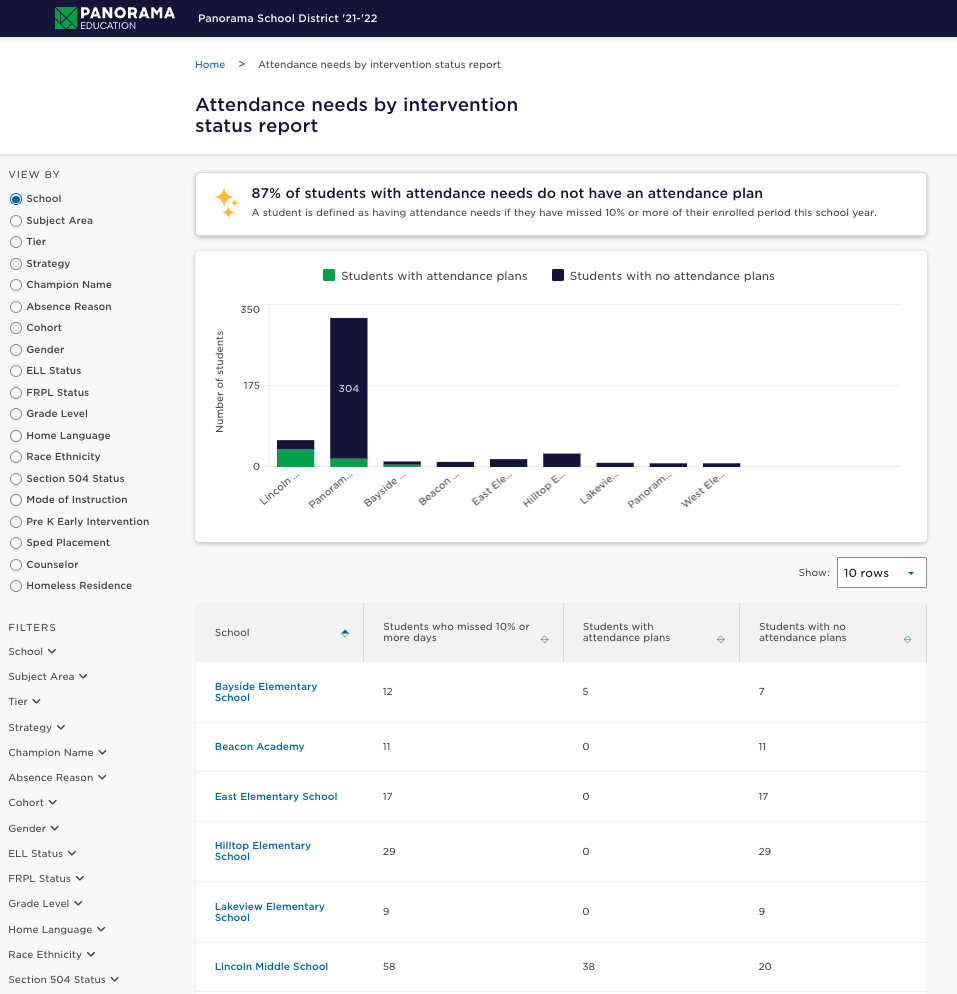Expand the Home Language filter
Screen dimensions: 957x994
coord(57,929)
